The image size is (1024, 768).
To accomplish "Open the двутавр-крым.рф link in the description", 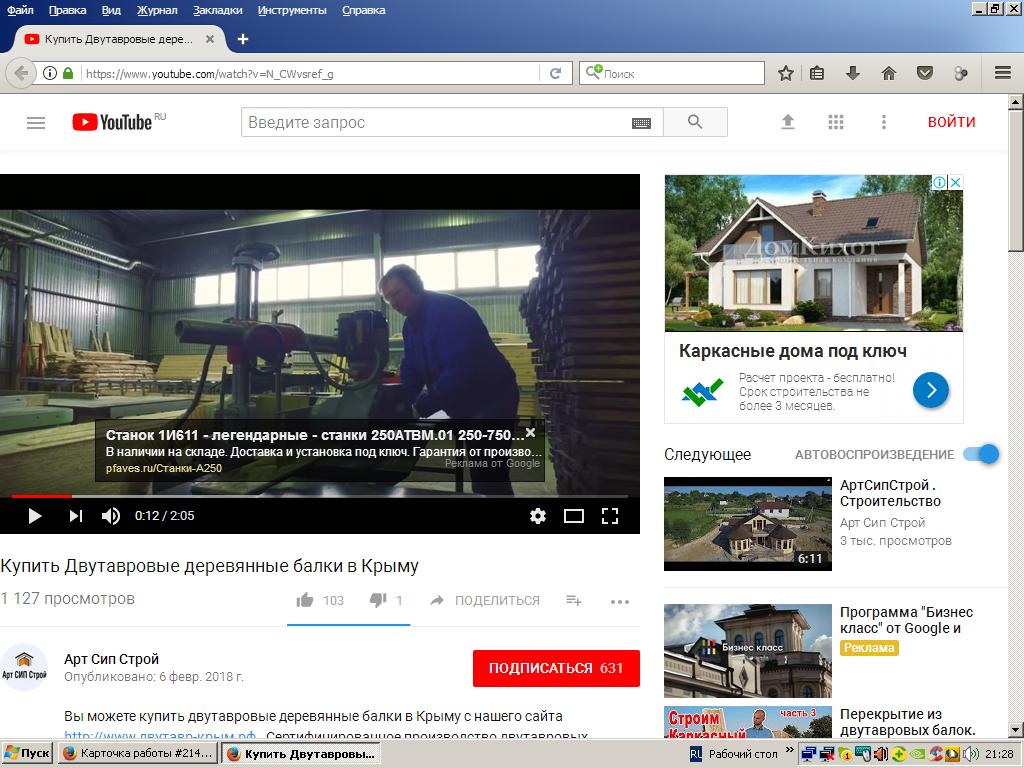I will [x=159, y=736].
